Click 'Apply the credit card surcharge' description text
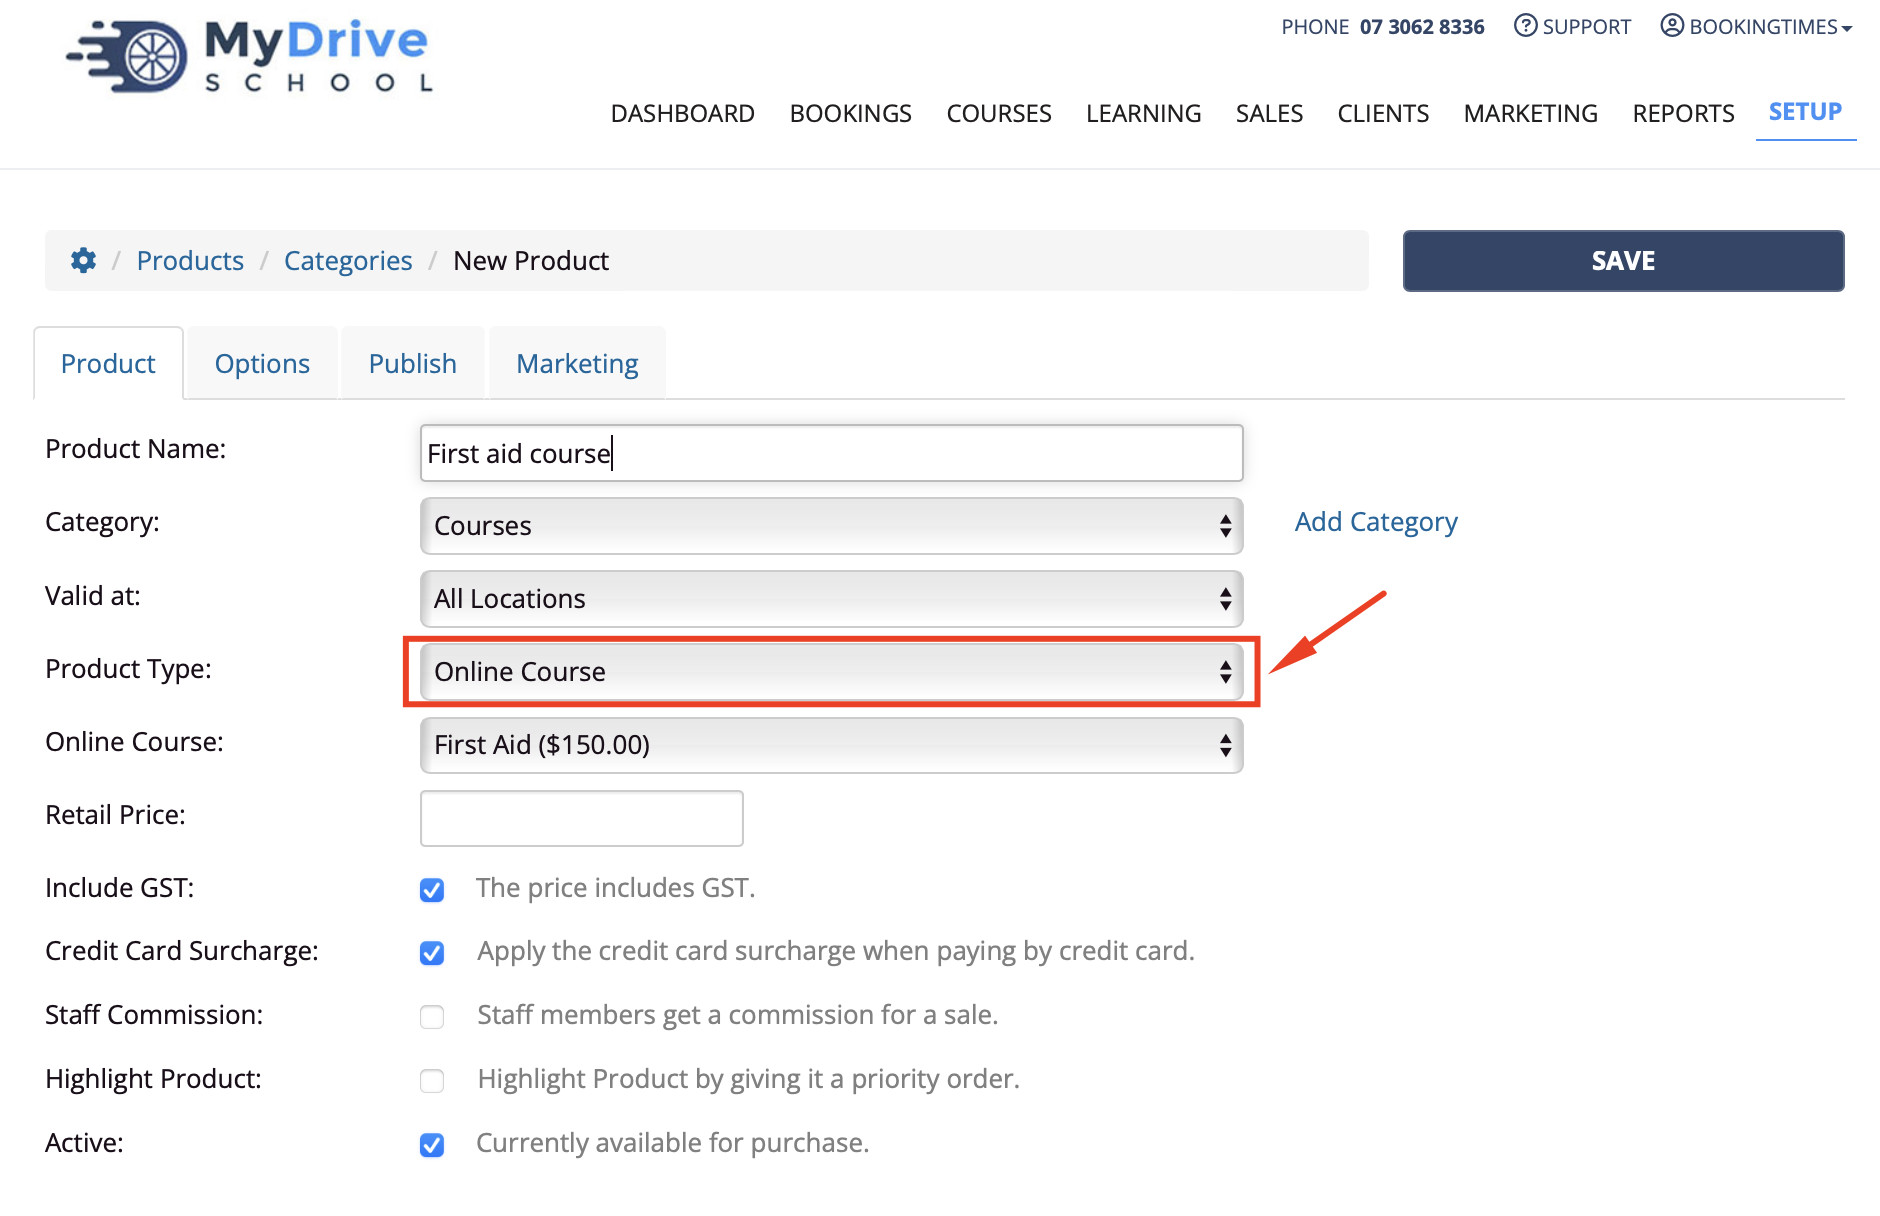 click(x=836, y=951)
